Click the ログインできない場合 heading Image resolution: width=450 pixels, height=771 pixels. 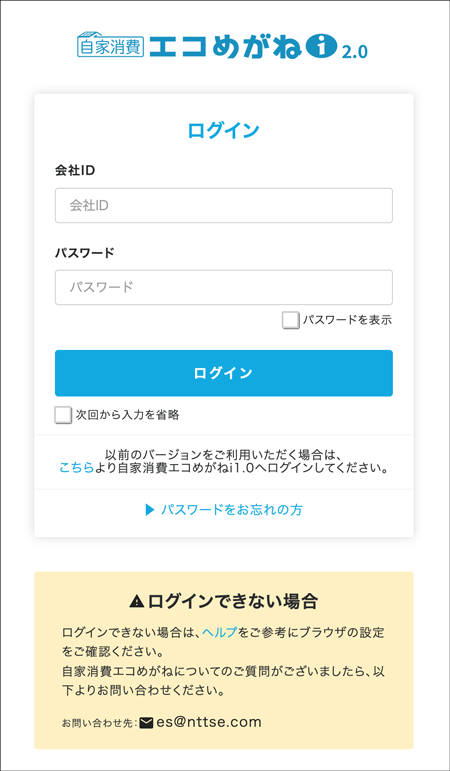[x=233, y=601]
